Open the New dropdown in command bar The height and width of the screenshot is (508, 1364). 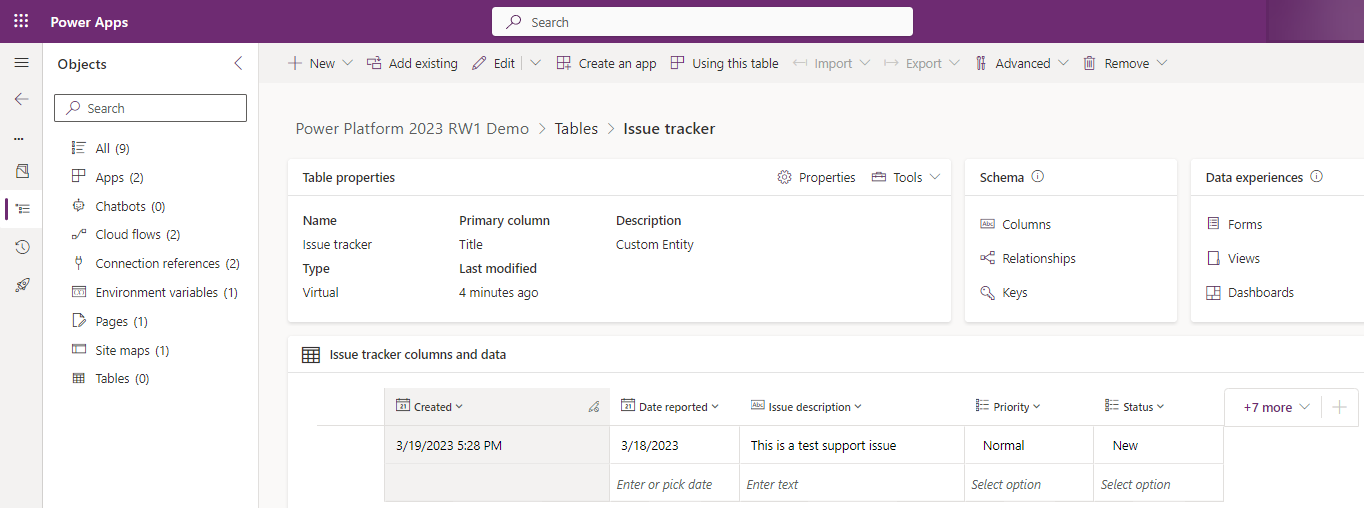[x=320, y=63]
